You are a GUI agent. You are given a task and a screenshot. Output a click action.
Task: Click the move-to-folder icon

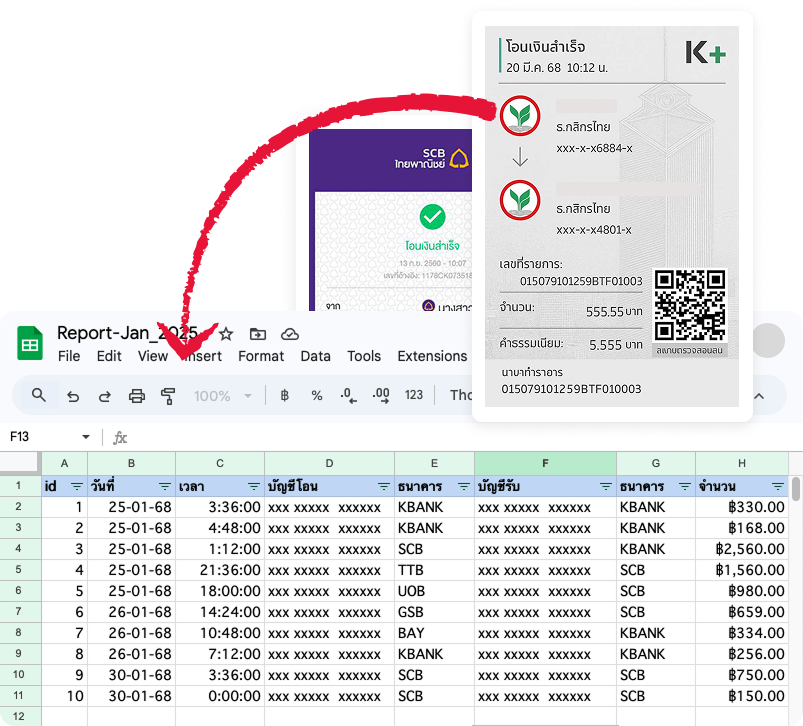258,334
